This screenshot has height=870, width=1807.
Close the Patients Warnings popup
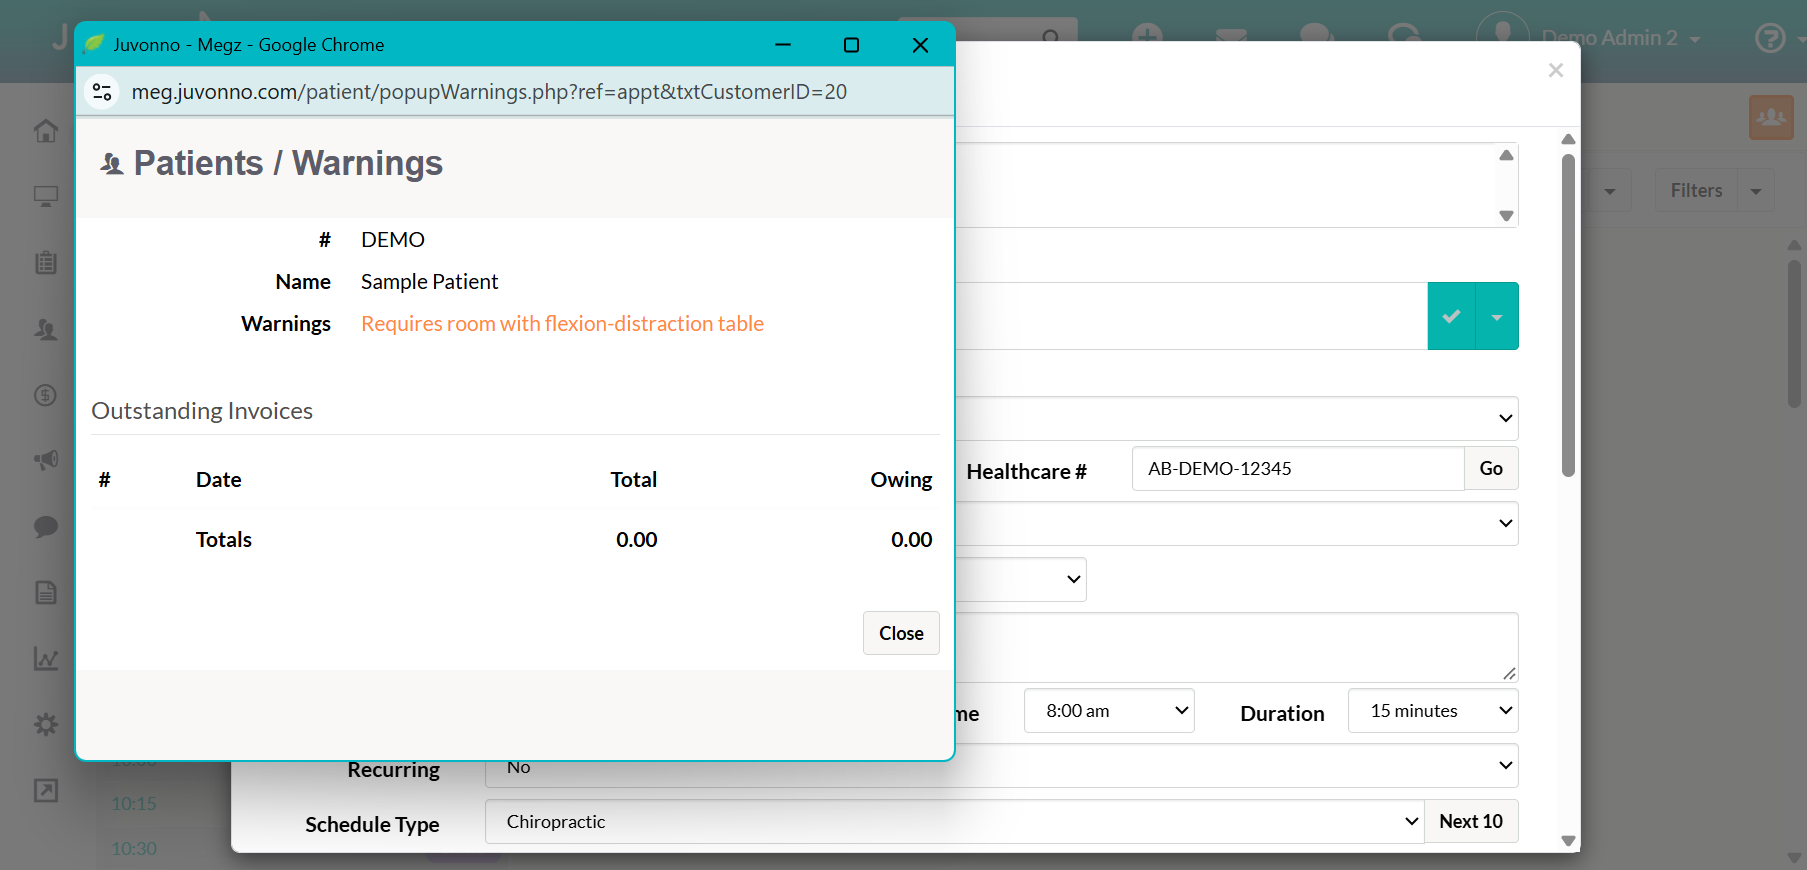pos(901,633)
